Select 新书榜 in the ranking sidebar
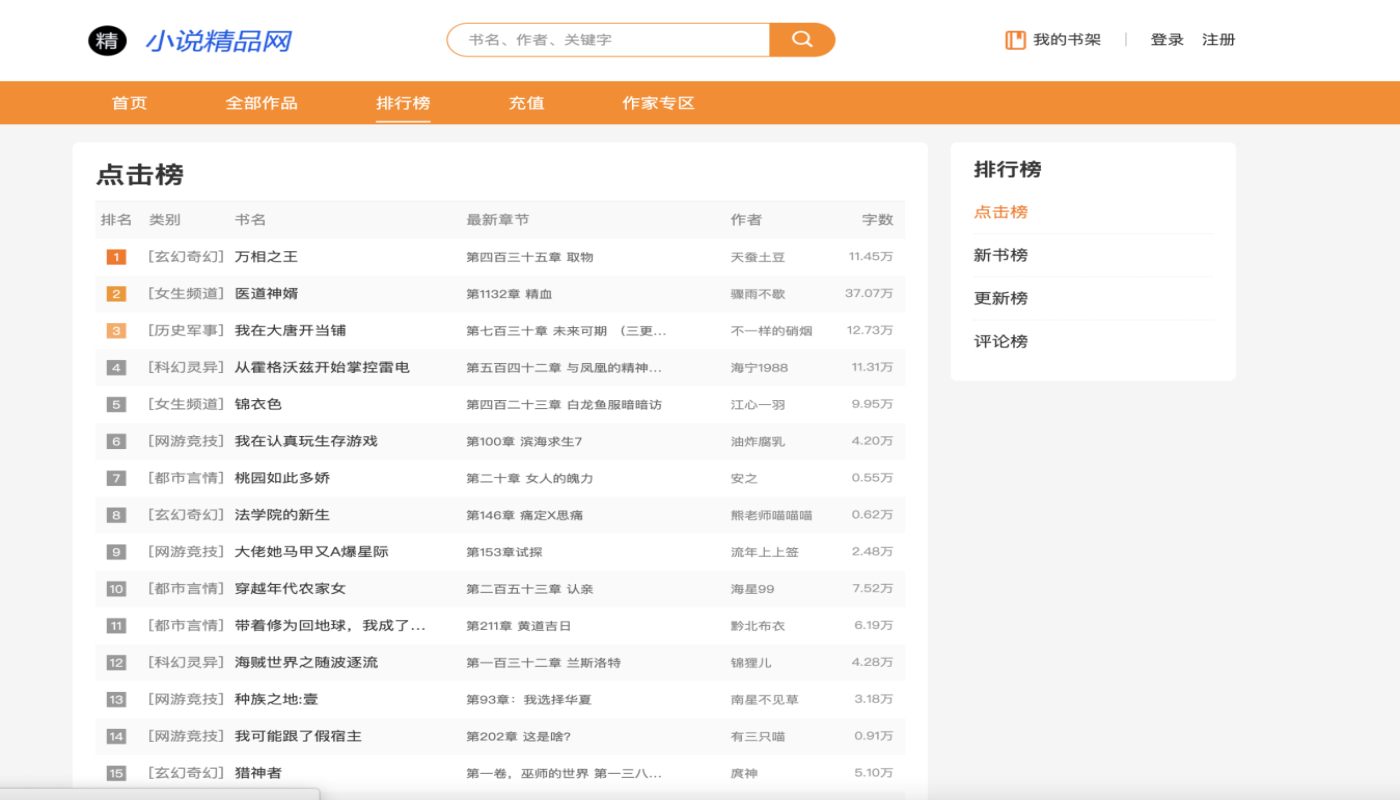Screen dimensions: 1400x800 pos(1001,255)
